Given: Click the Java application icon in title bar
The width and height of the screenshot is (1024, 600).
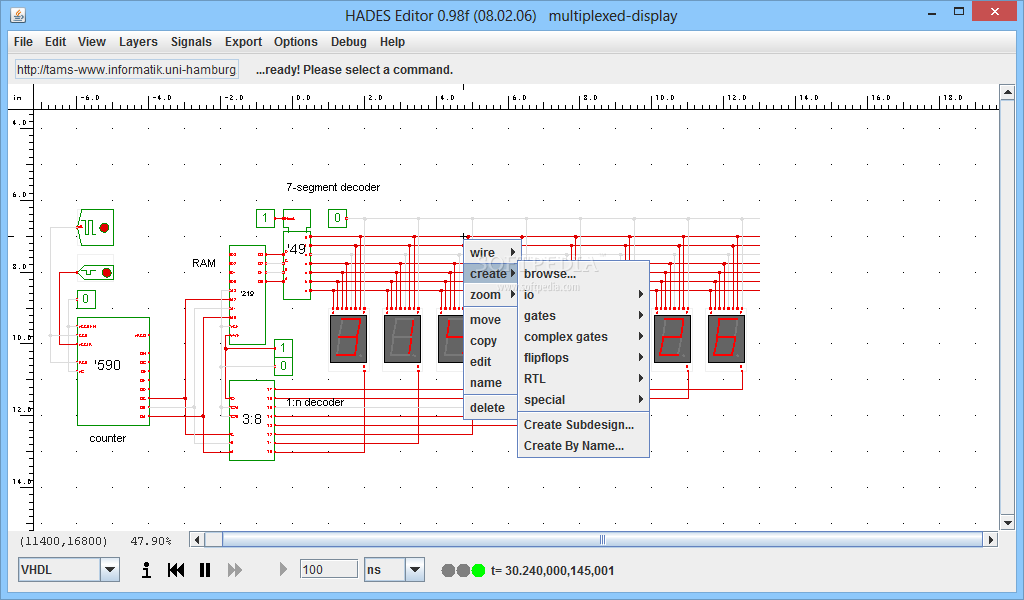Looking at the screenshot, I should click(x=18, y=15).
